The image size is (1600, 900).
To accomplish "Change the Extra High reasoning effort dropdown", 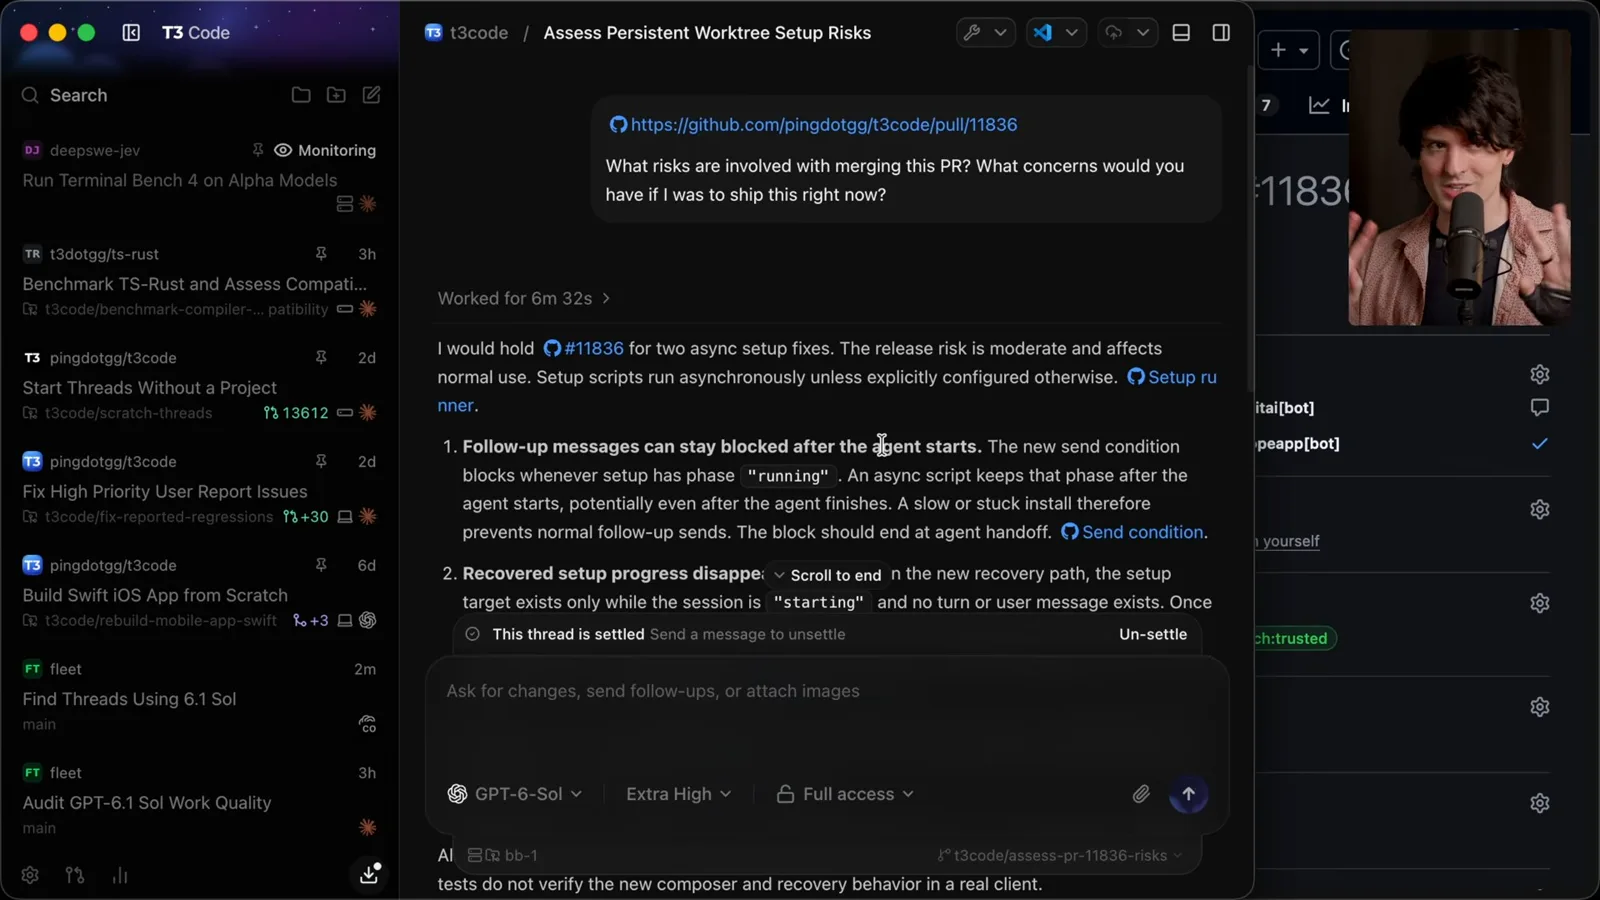I will click(678, 794).
